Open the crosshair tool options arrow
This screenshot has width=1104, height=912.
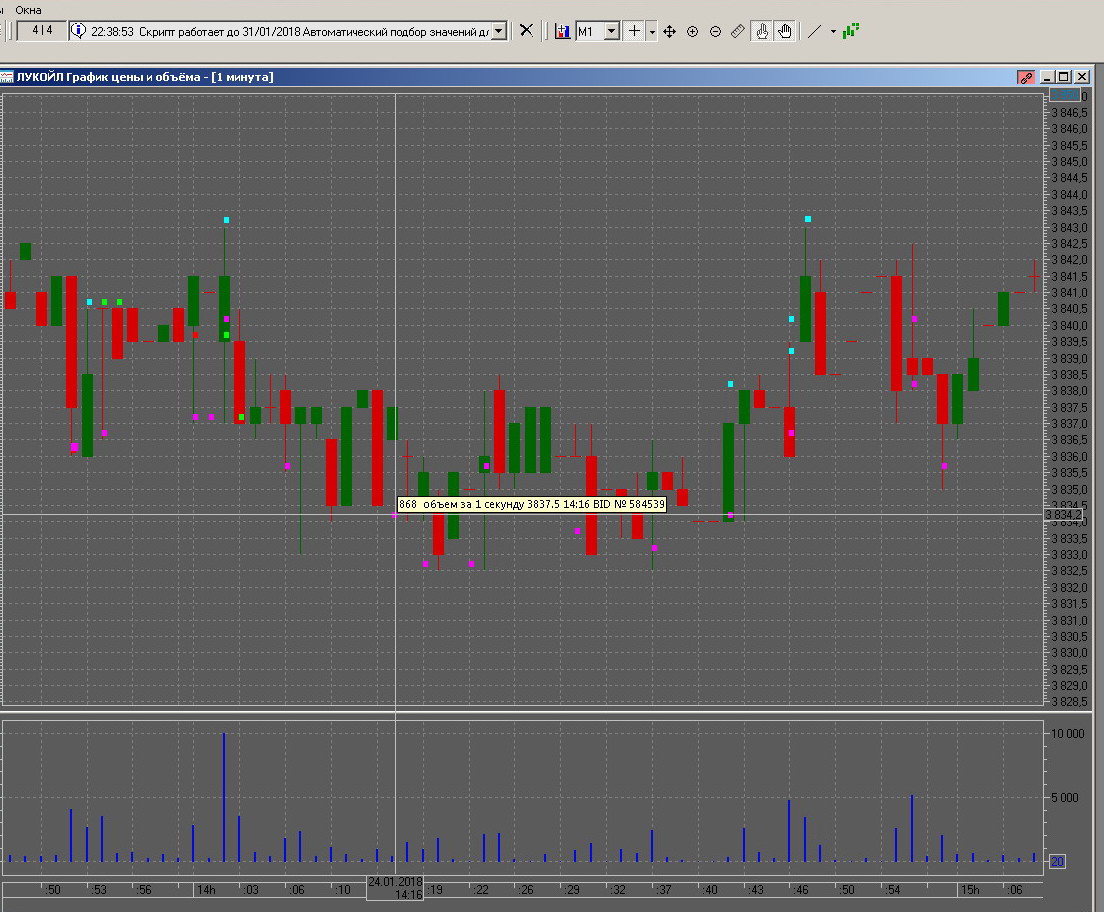[x=652, y=31]
